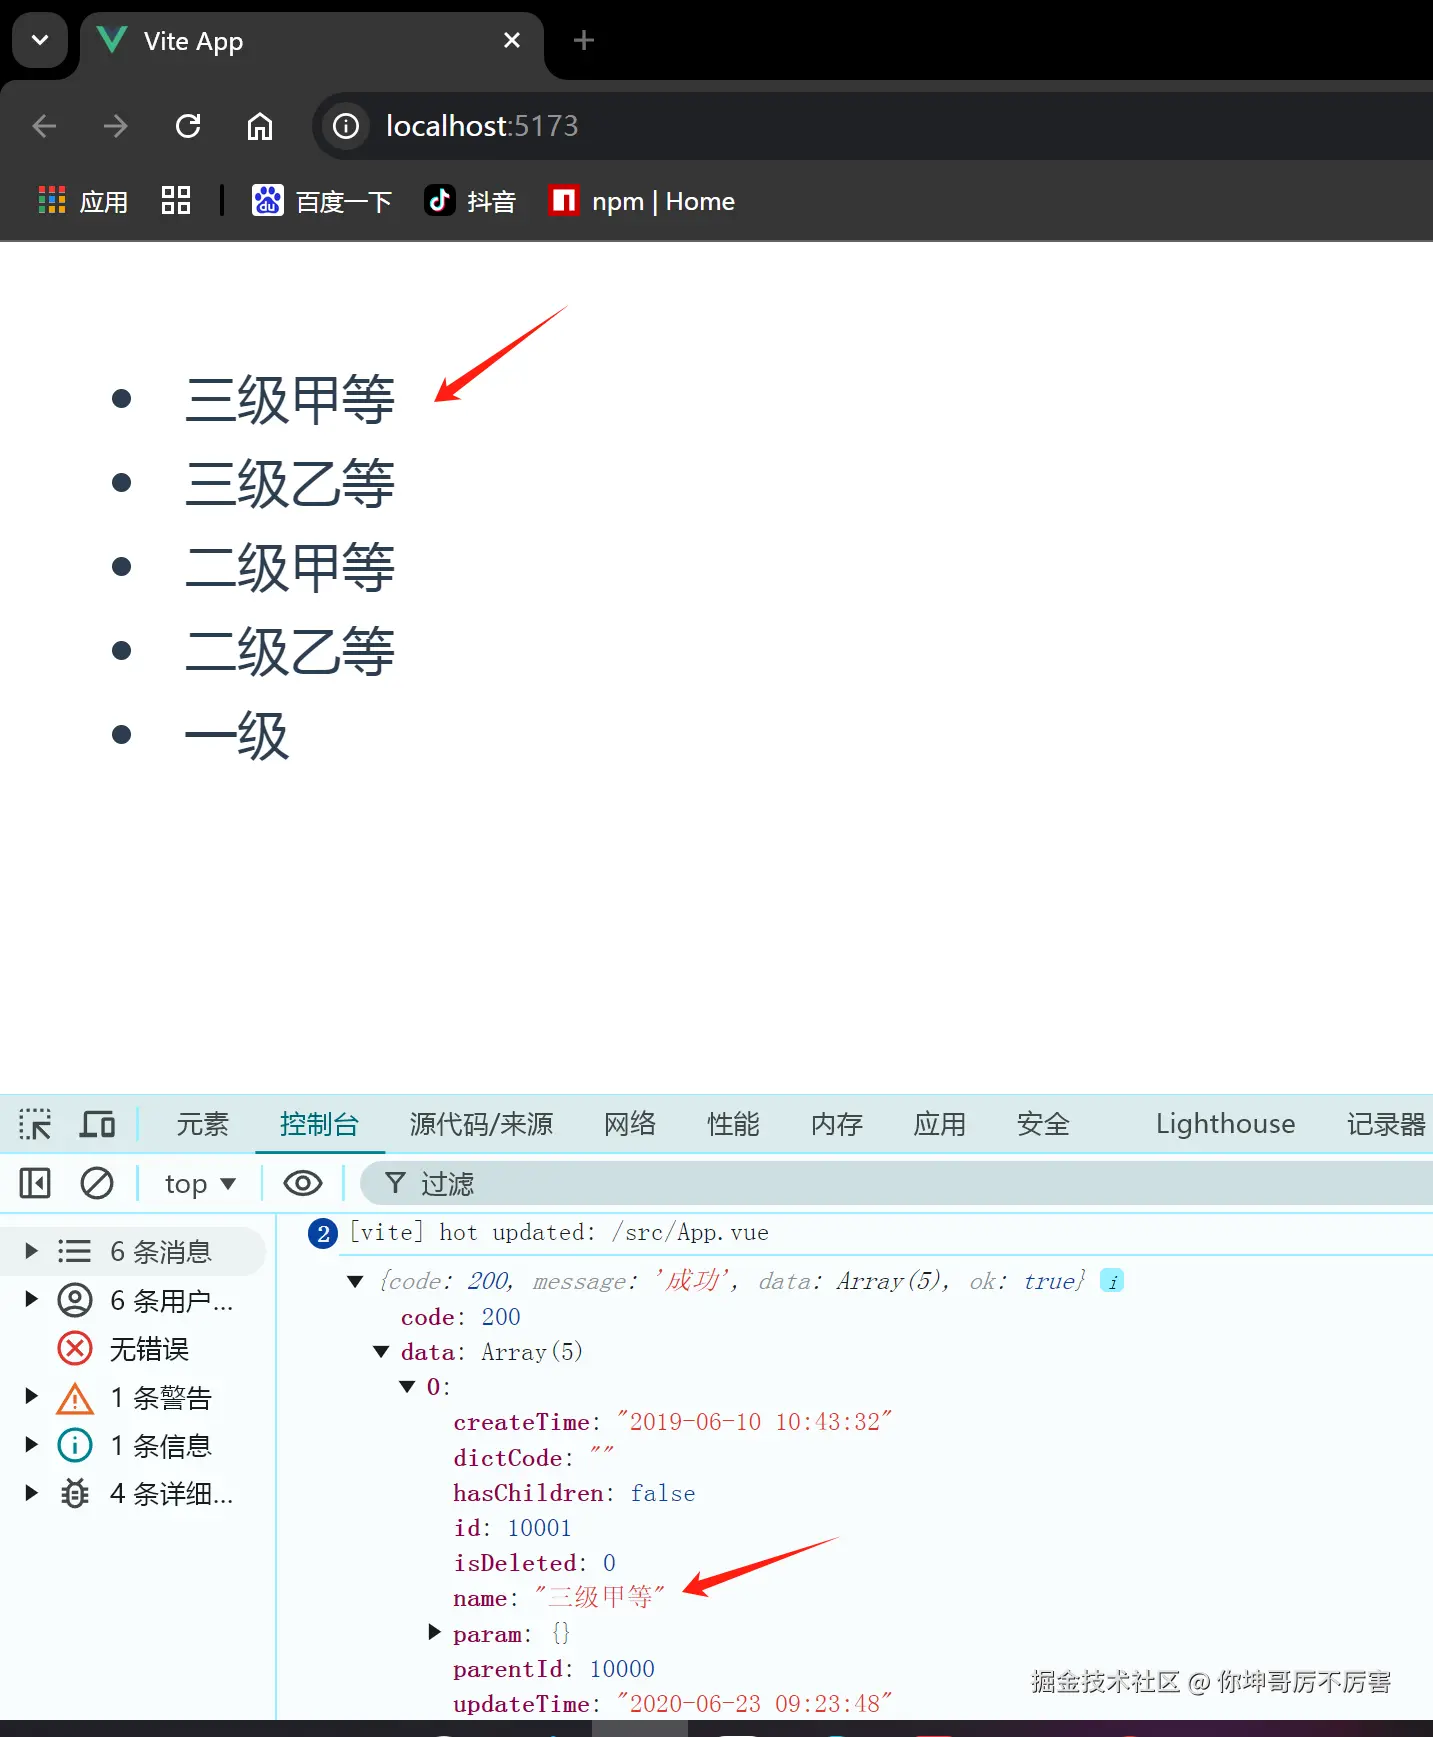Expand the 1 条警告 group
This screenshot has width=1433, height=1737.
(x=31, y=1396)
